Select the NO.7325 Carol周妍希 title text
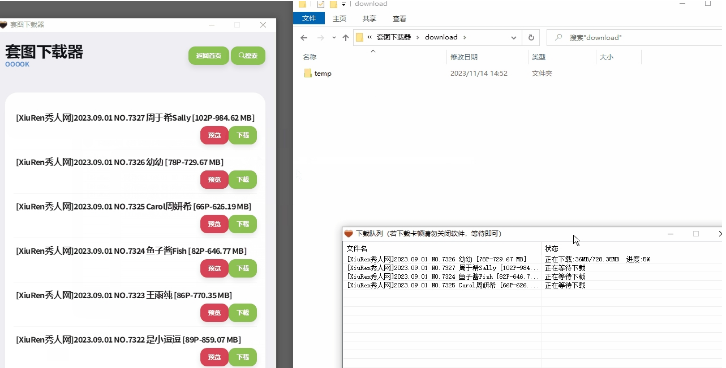 tap(133, 206)
